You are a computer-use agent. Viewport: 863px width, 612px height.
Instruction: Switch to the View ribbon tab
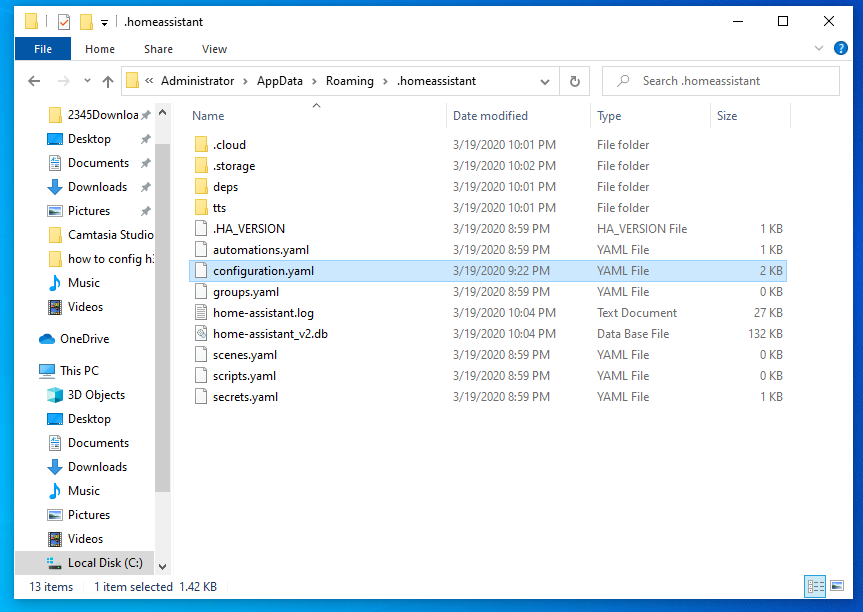(214, 49)
